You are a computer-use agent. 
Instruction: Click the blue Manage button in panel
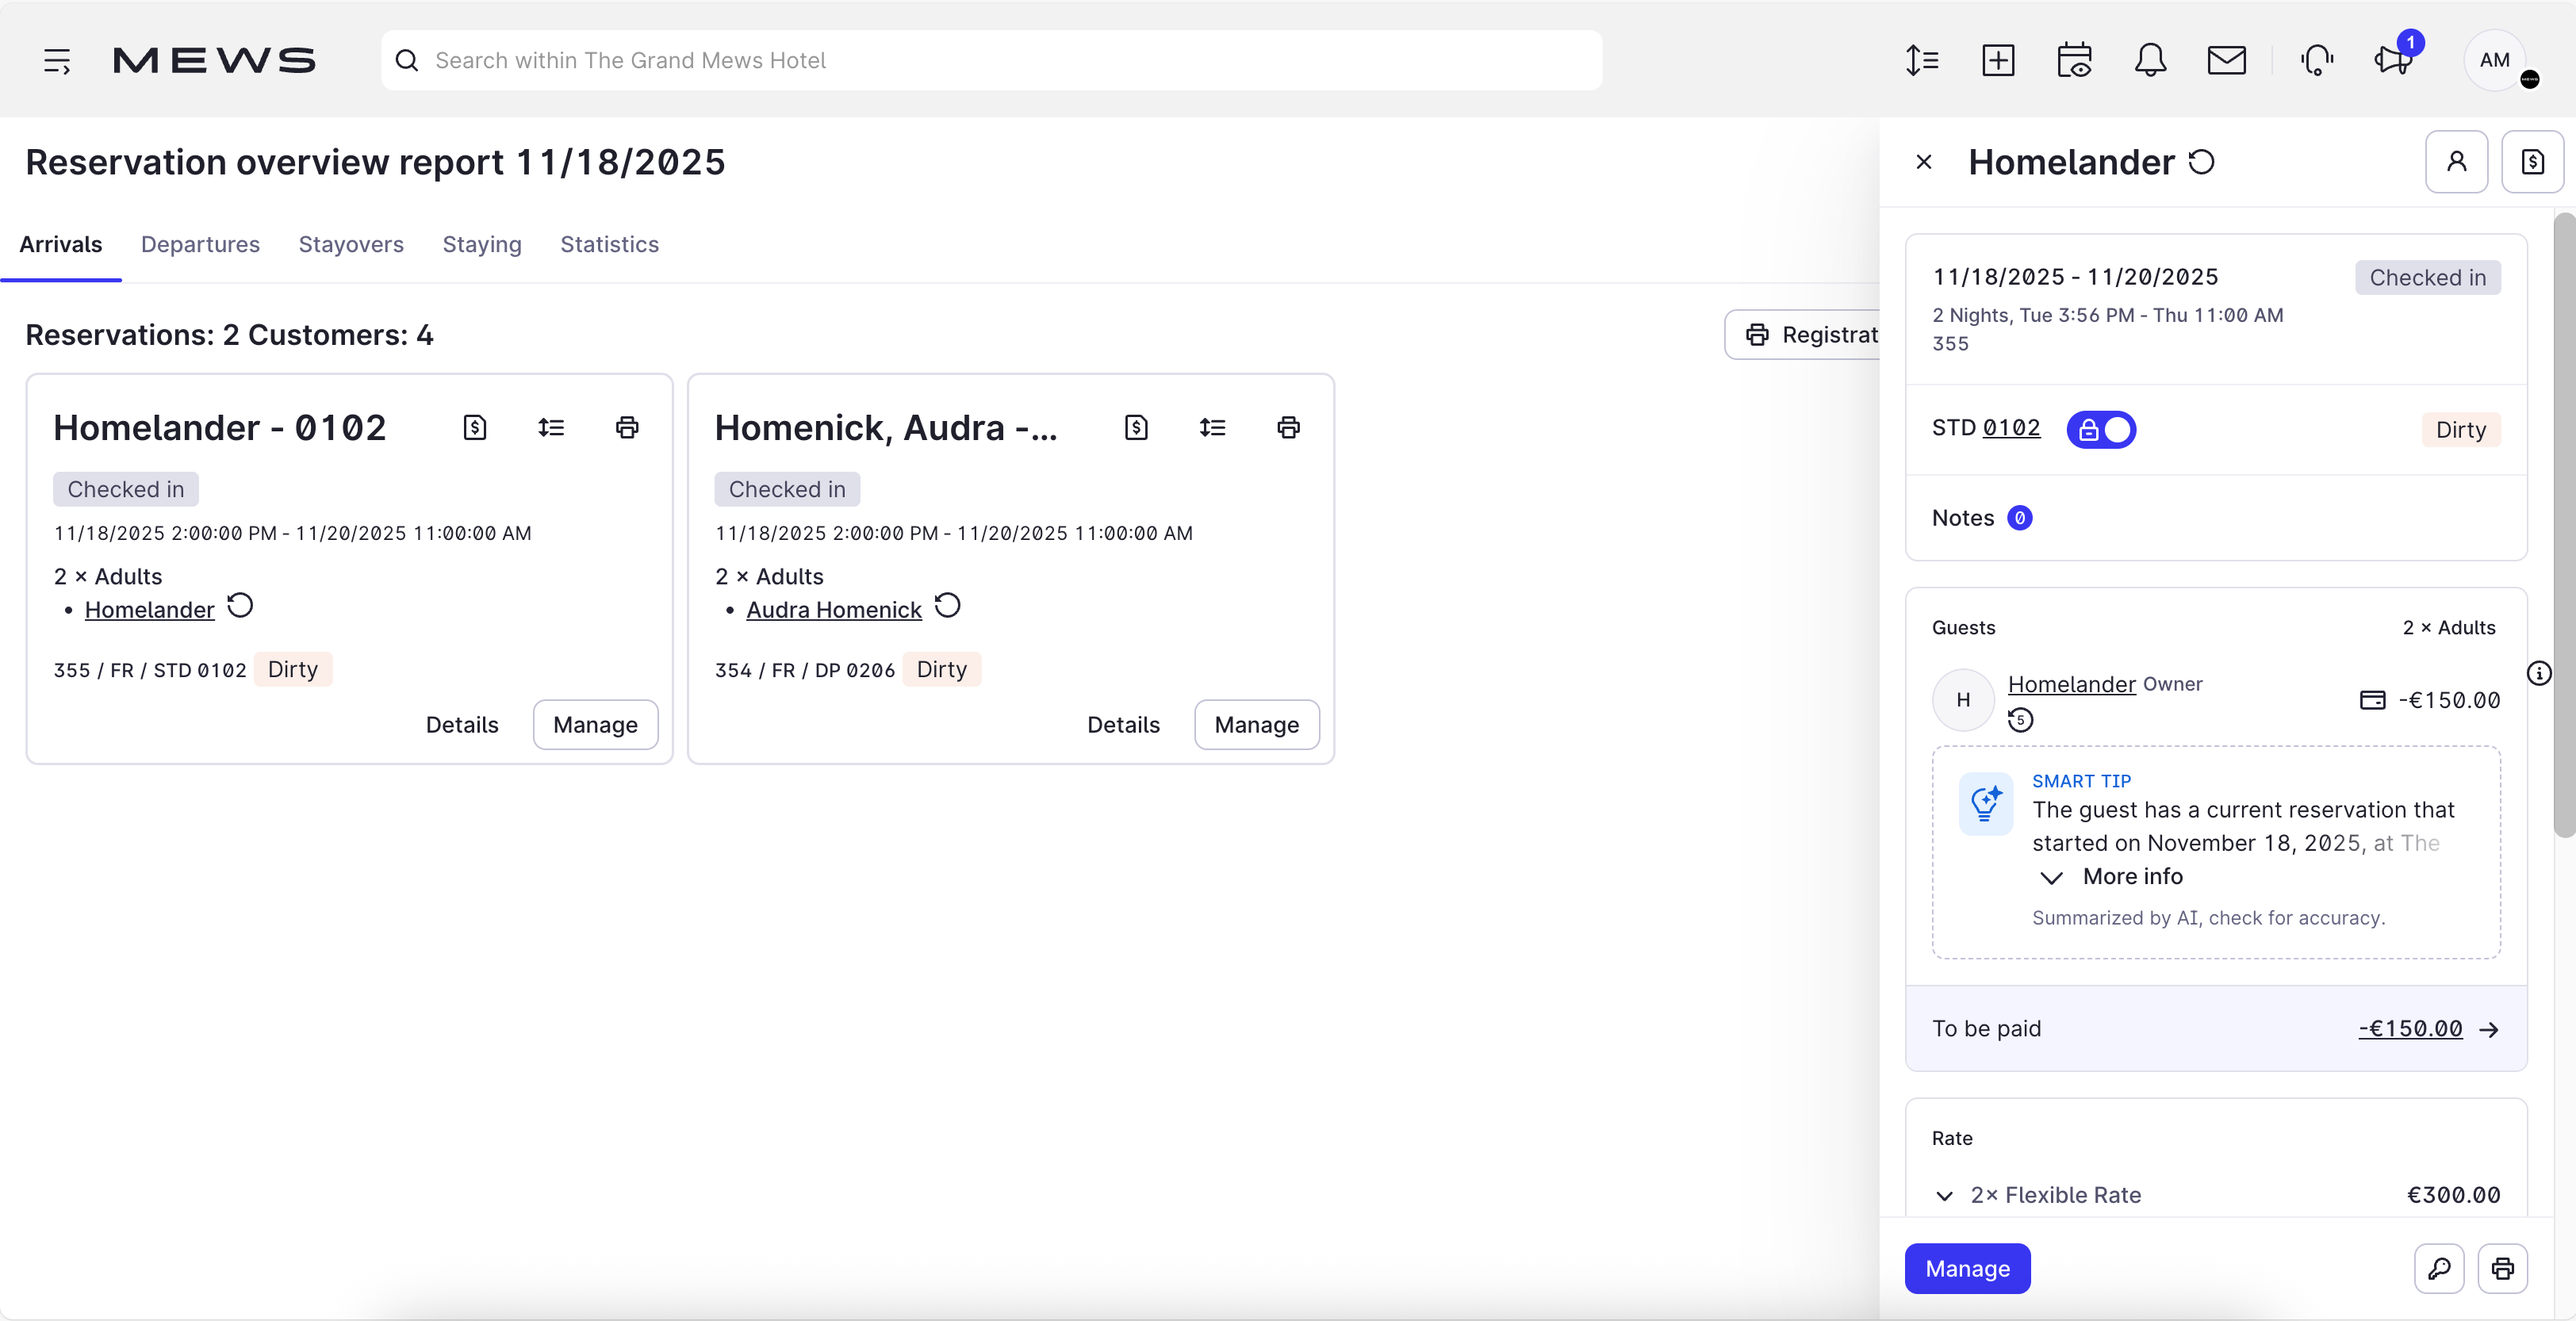click(1967, 1268)
